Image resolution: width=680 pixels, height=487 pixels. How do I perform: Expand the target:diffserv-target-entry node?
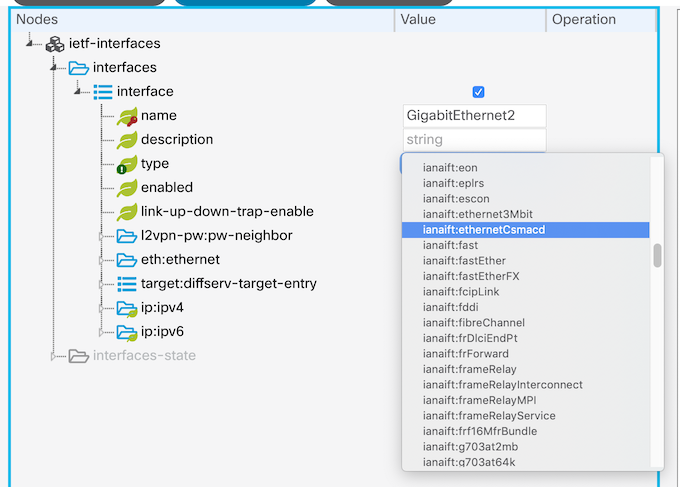pyautogui.click(x=101, y=284)
